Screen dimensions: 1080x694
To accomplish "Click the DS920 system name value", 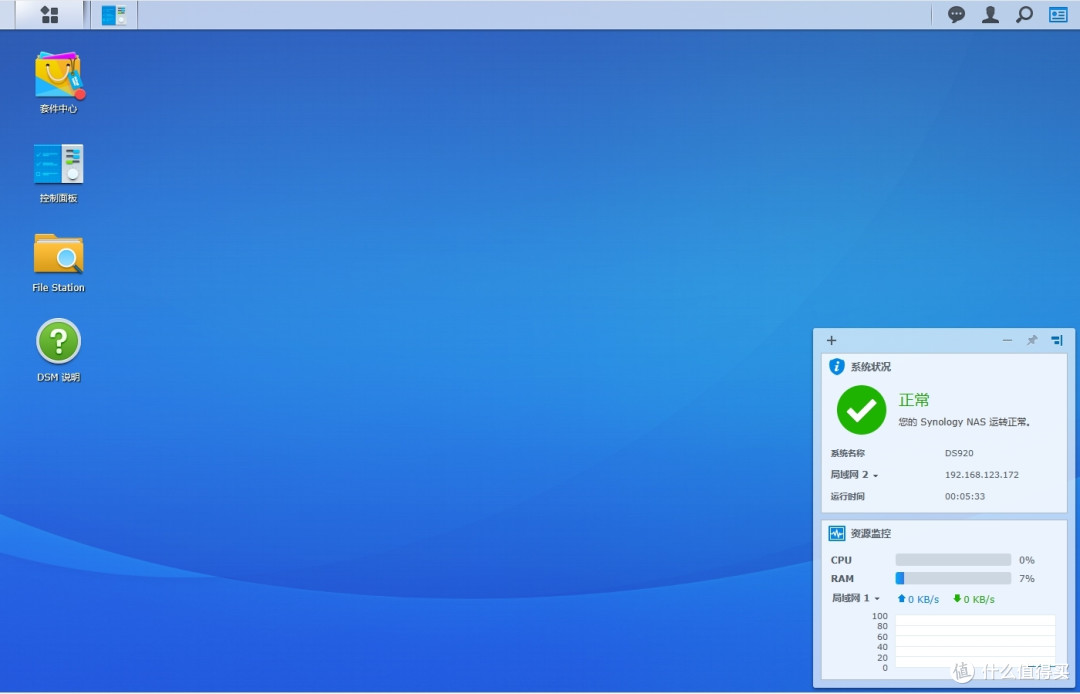I will (x=959, y=453).
